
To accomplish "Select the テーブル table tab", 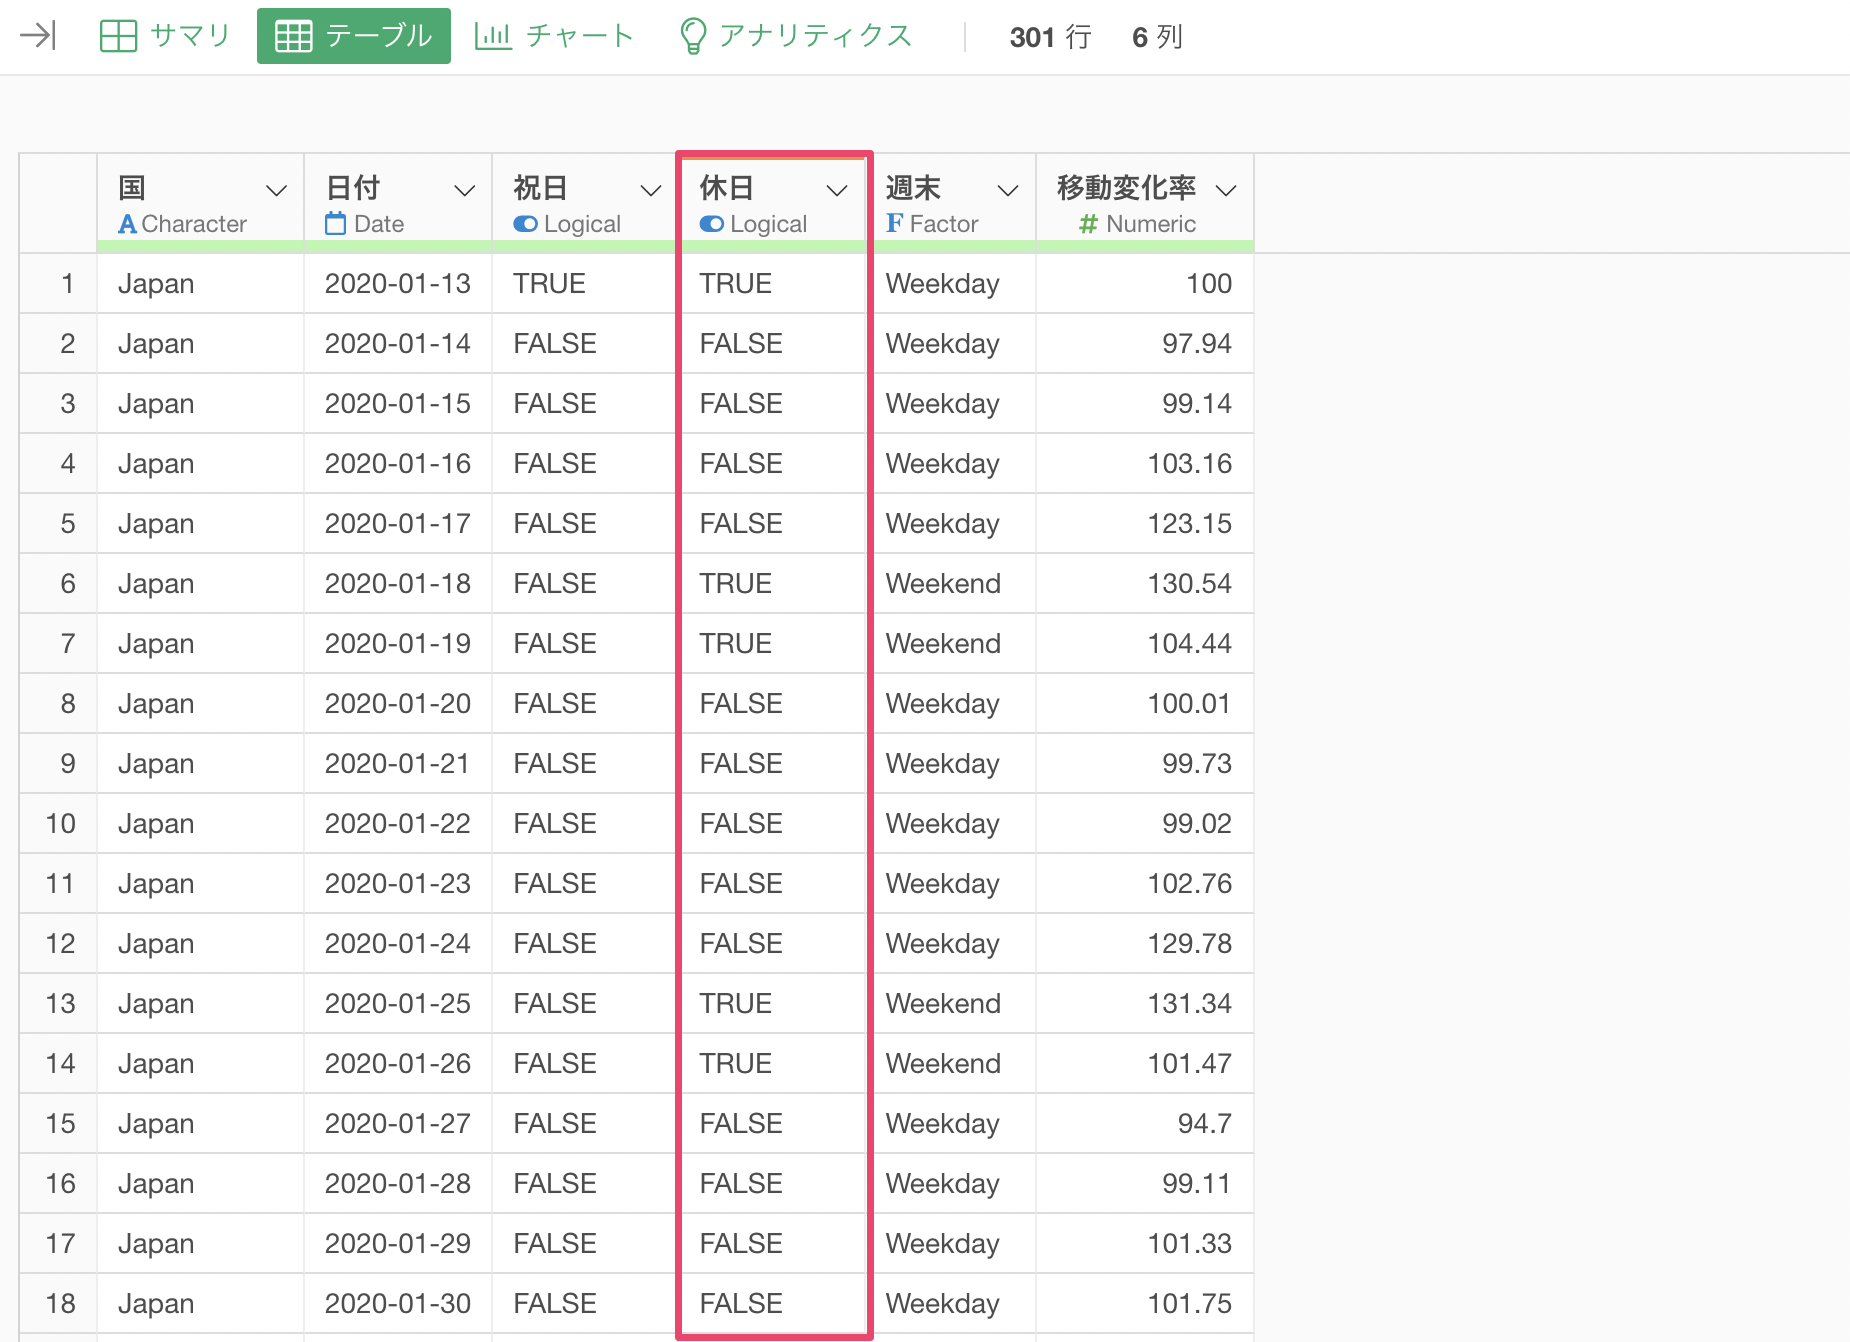I will 354,36.
